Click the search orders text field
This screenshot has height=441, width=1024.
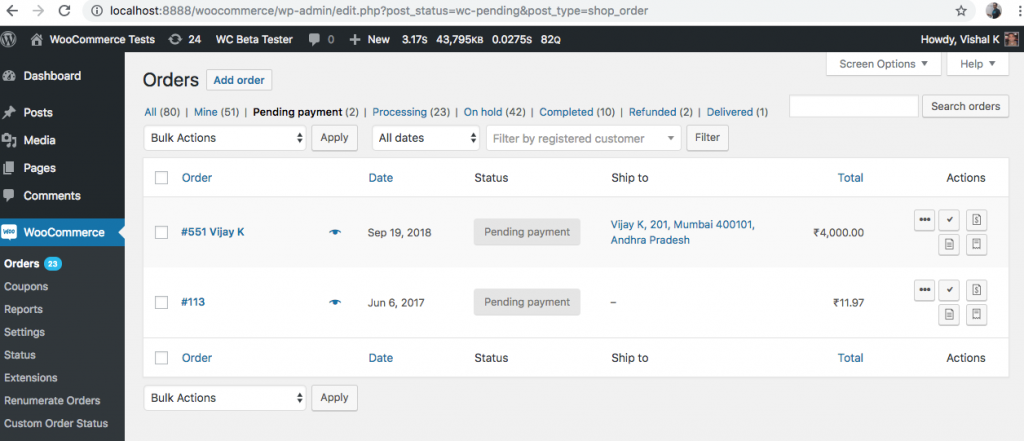(x=853, y=106)
